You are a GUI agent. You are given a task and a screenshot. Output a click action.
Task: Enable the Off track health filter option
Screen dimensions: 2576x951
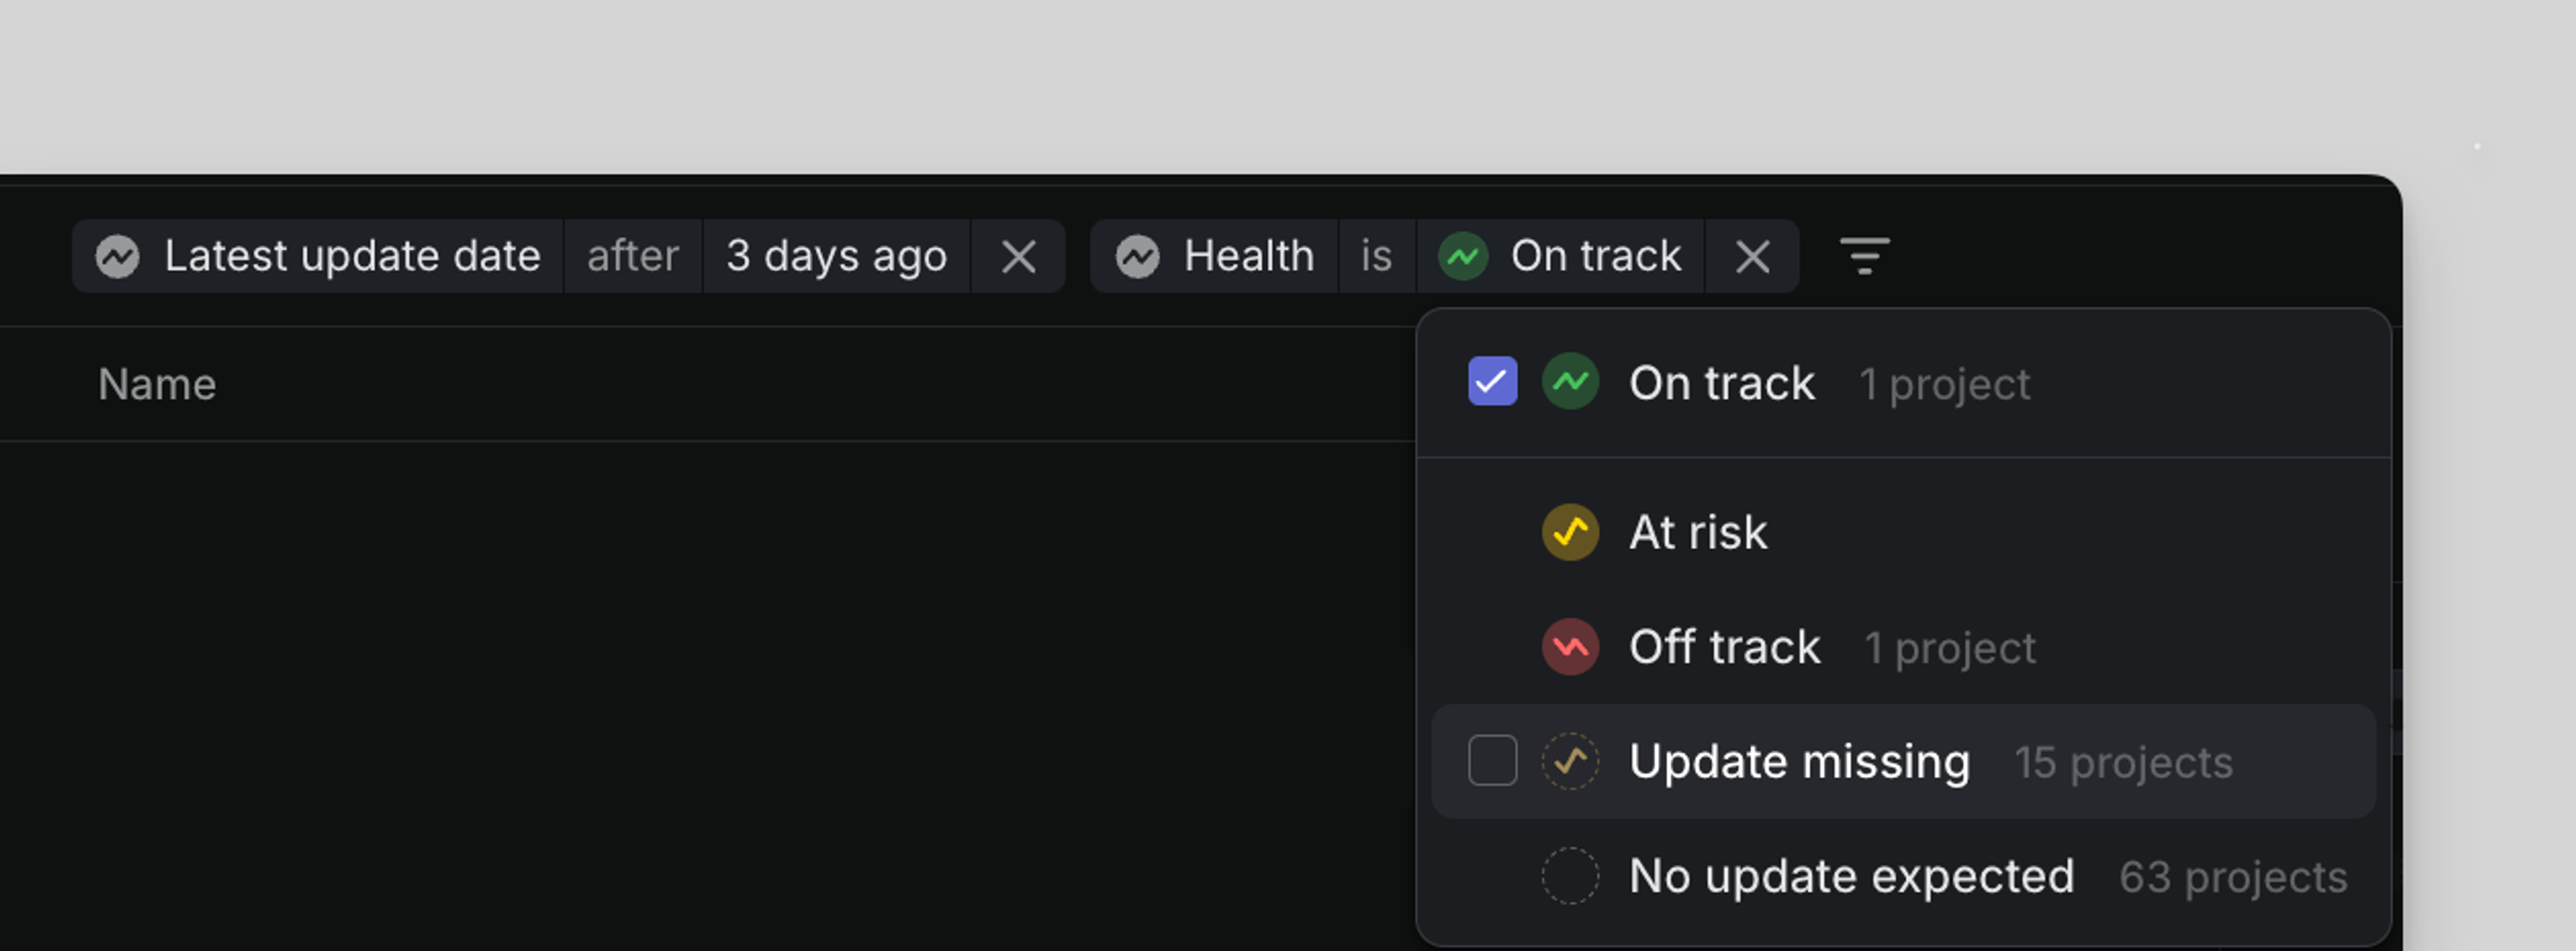pos(1723,646)
